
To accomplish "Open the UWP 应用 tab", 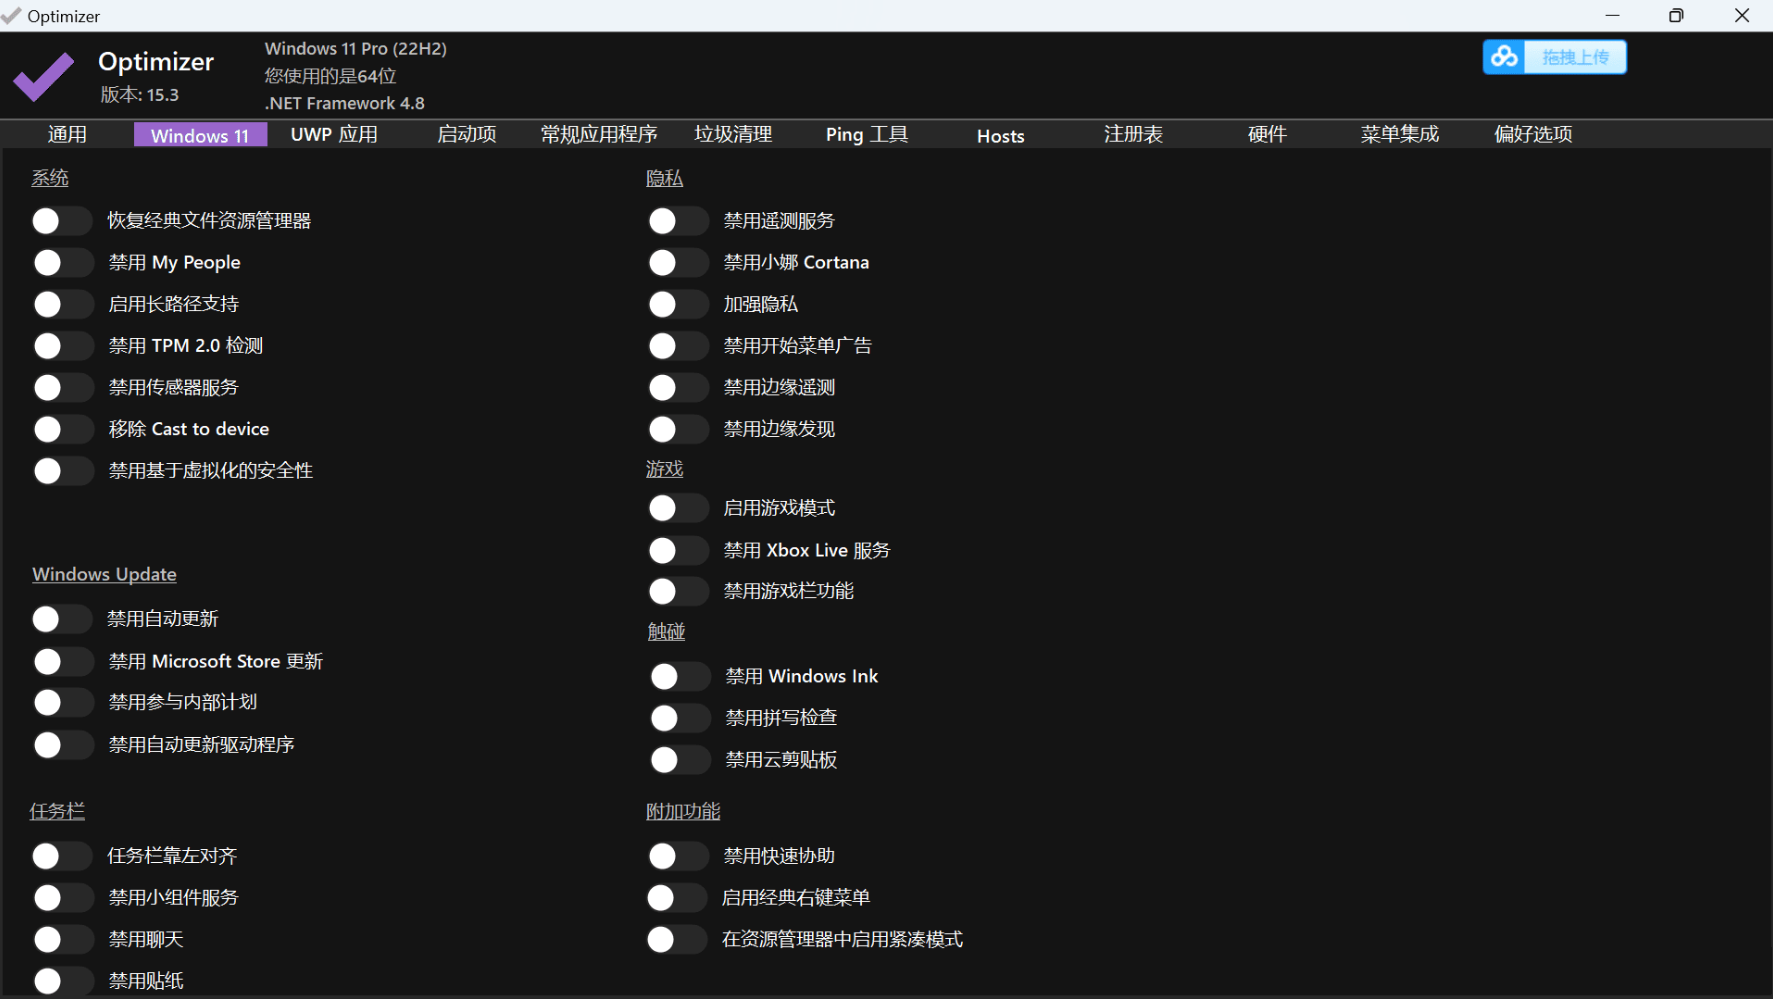I will point(334,135).
